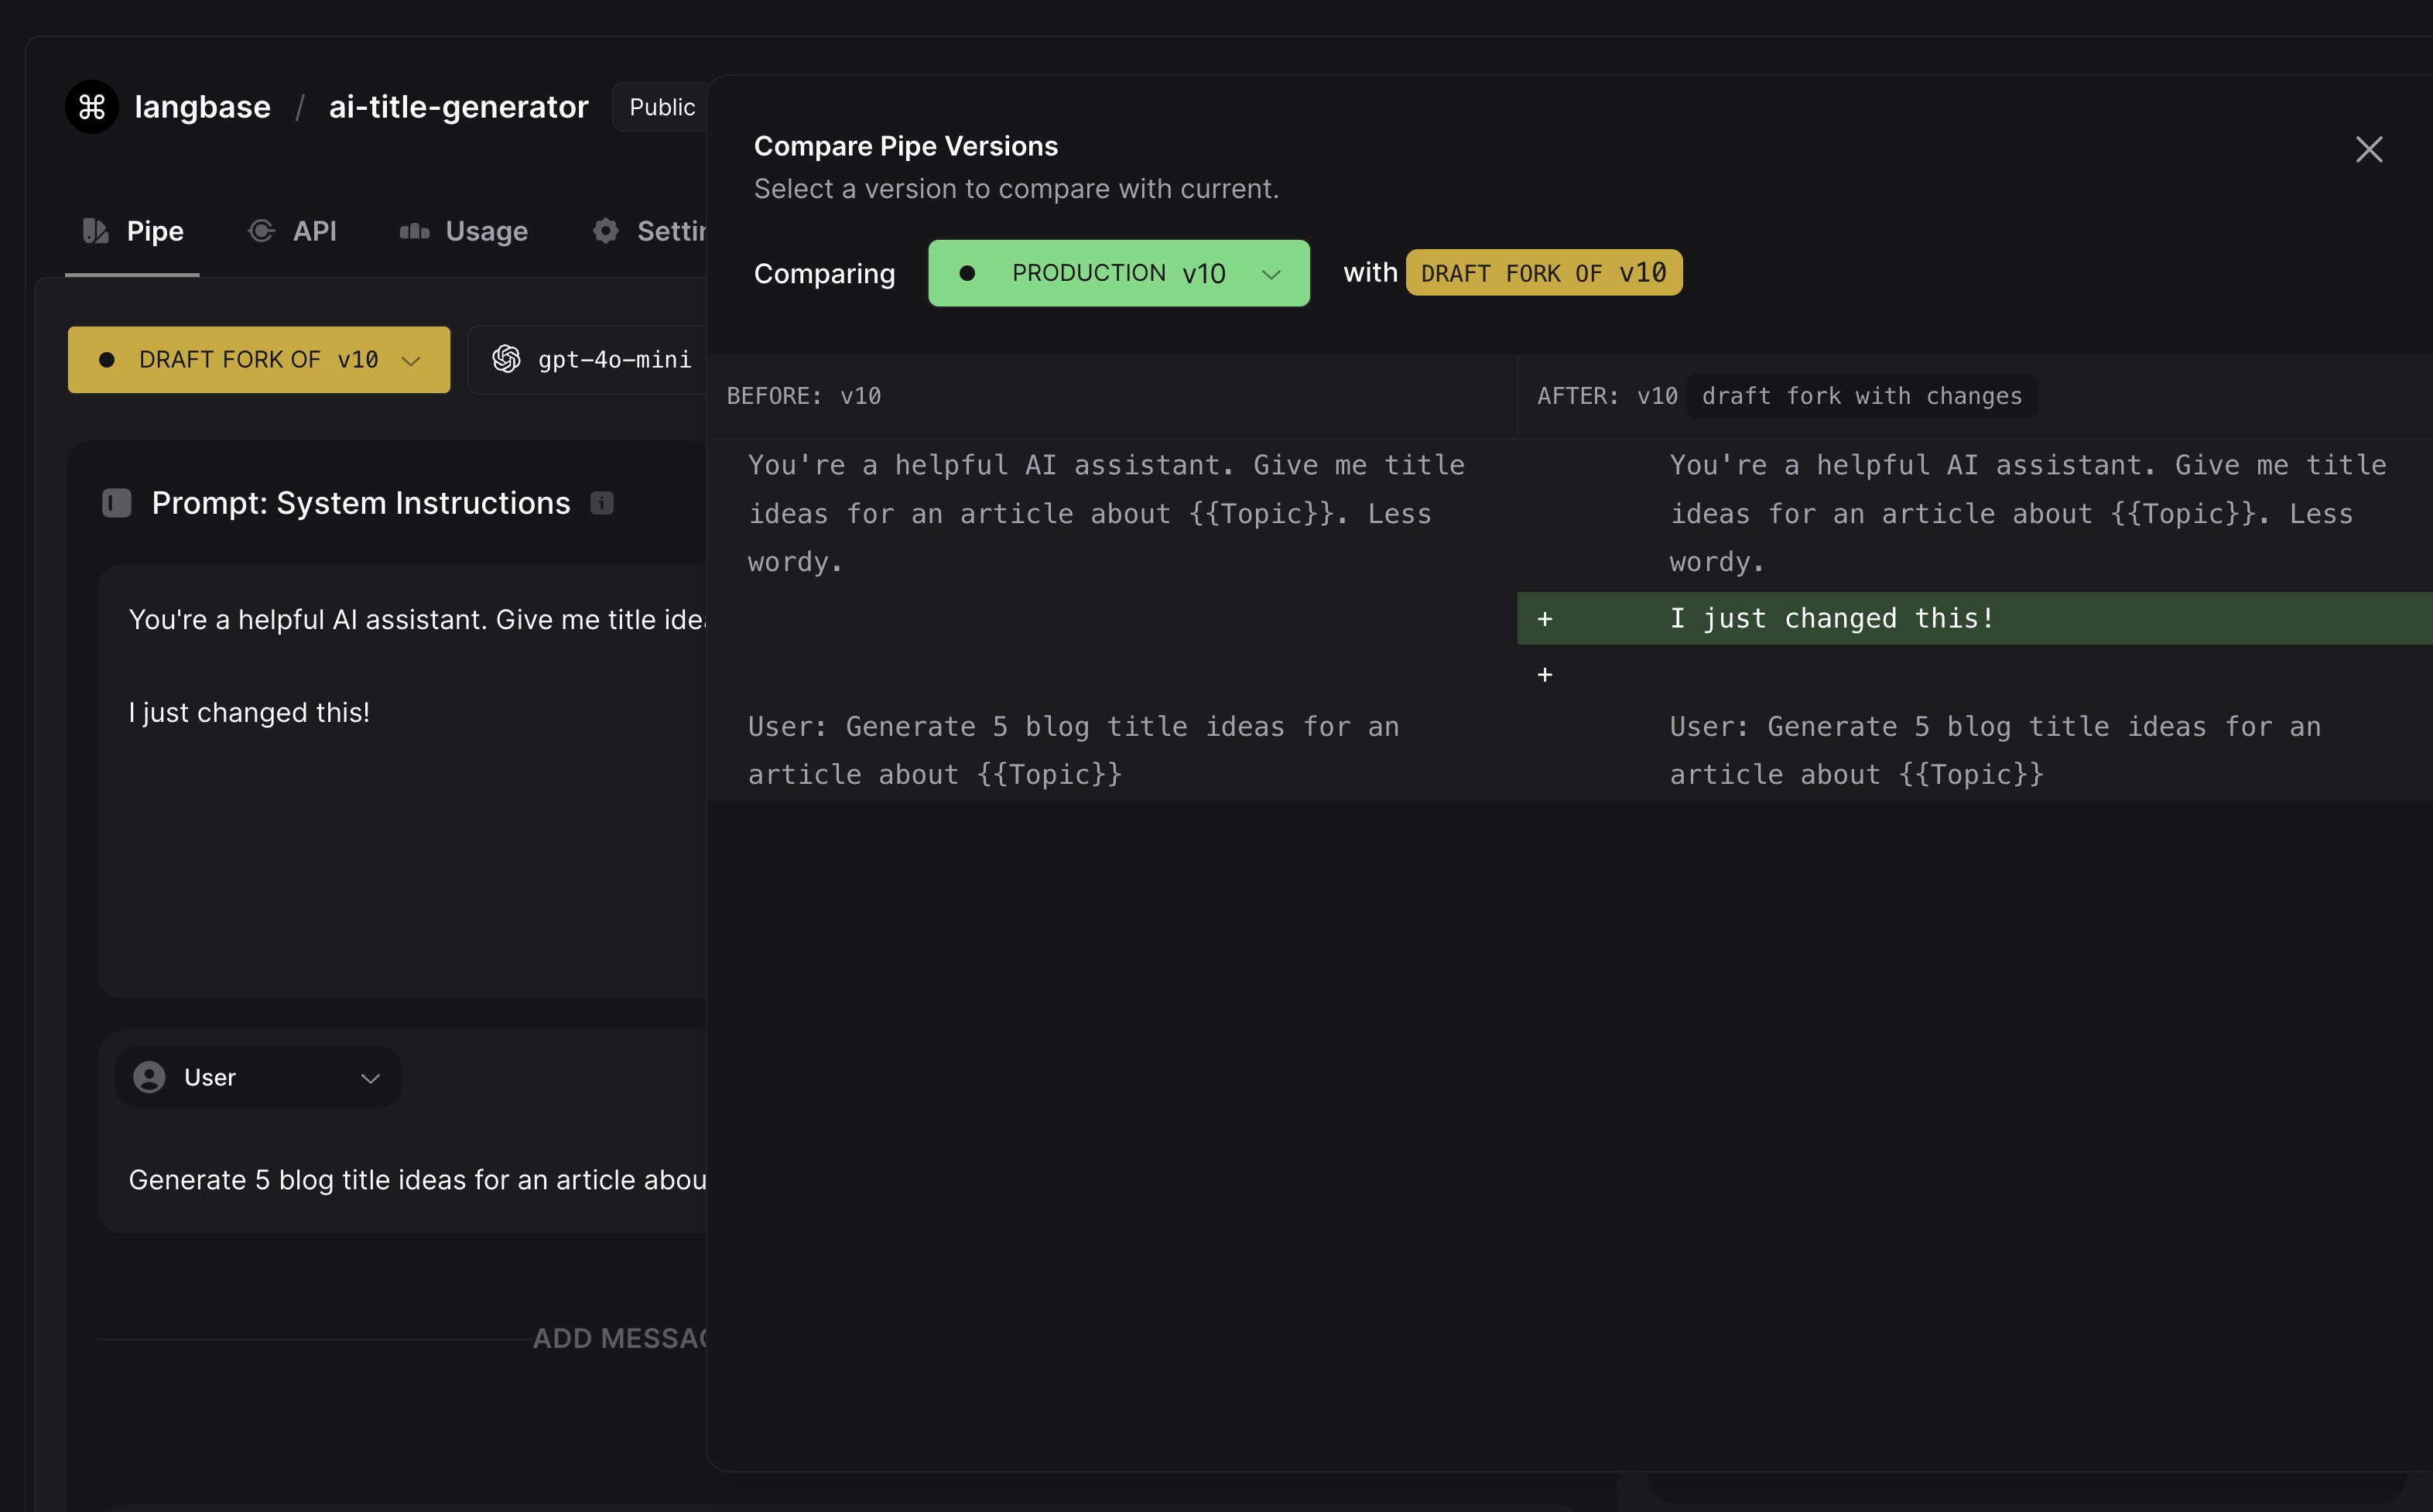Viewport: 2433px width, 1512px height.
Task: Switch to the API tab
Action: pyautogui.click(x=292, y=231)
